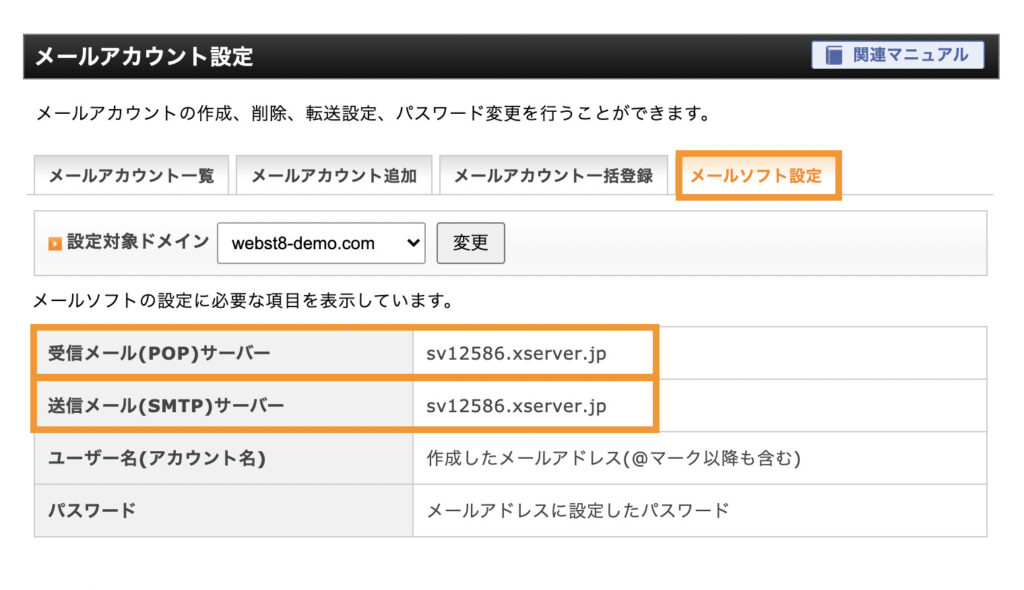Expand the webst8-demo.com domain dropdown

coord(320,243)
